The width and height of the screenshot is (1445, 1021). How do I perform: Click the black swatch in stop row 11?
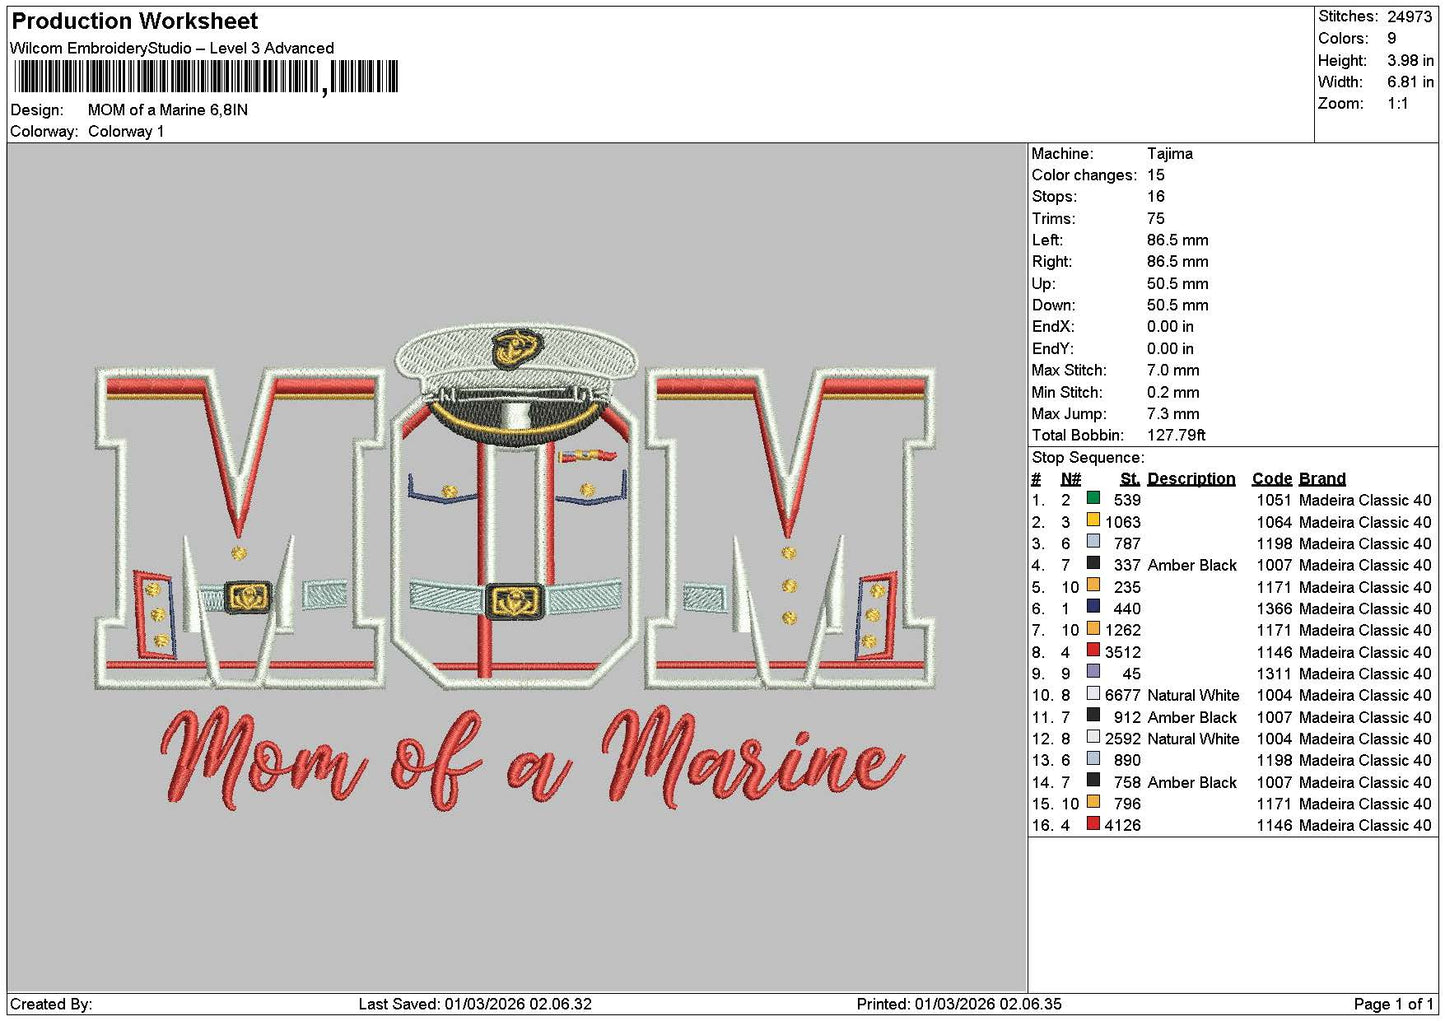[x=1093, y=716]
